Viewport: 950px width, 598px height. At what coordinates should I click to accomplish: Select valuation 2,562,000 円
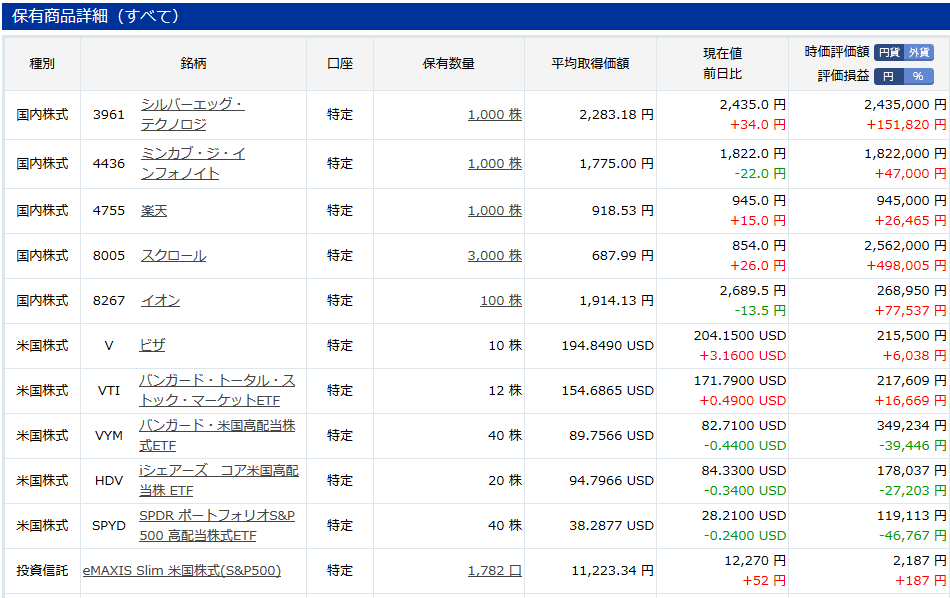click(905, 245)
